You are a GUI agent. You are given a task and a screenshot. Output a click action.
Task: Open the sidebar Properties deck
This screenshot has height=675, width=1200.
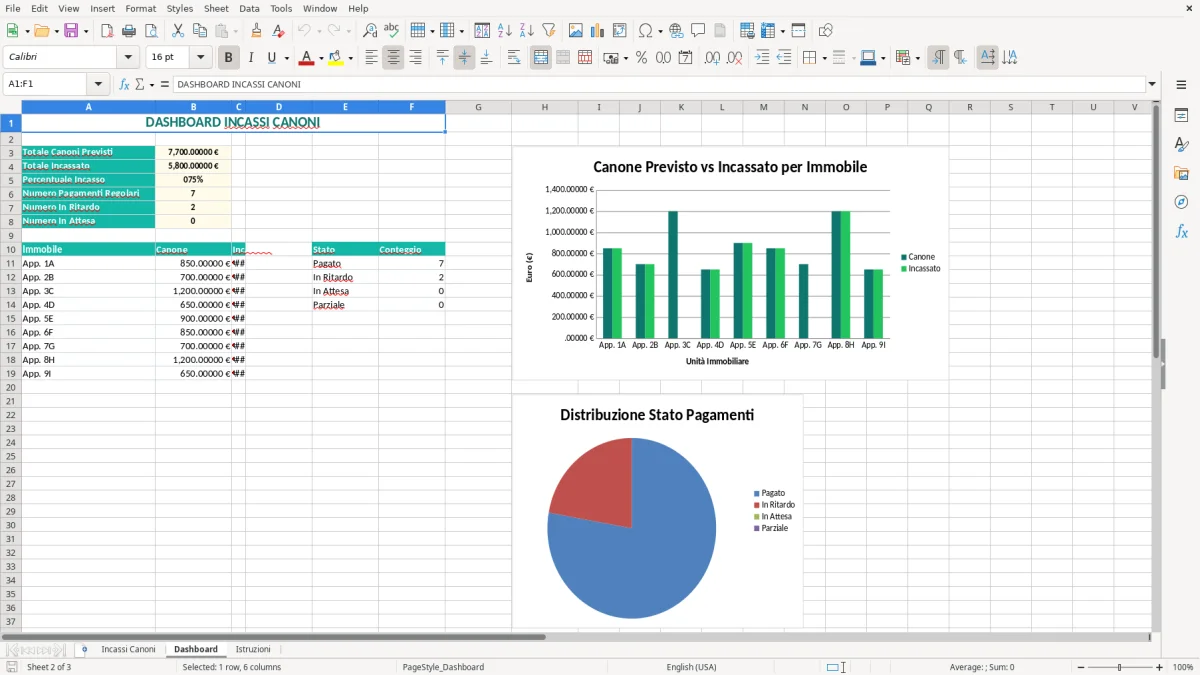(1181, 115)
